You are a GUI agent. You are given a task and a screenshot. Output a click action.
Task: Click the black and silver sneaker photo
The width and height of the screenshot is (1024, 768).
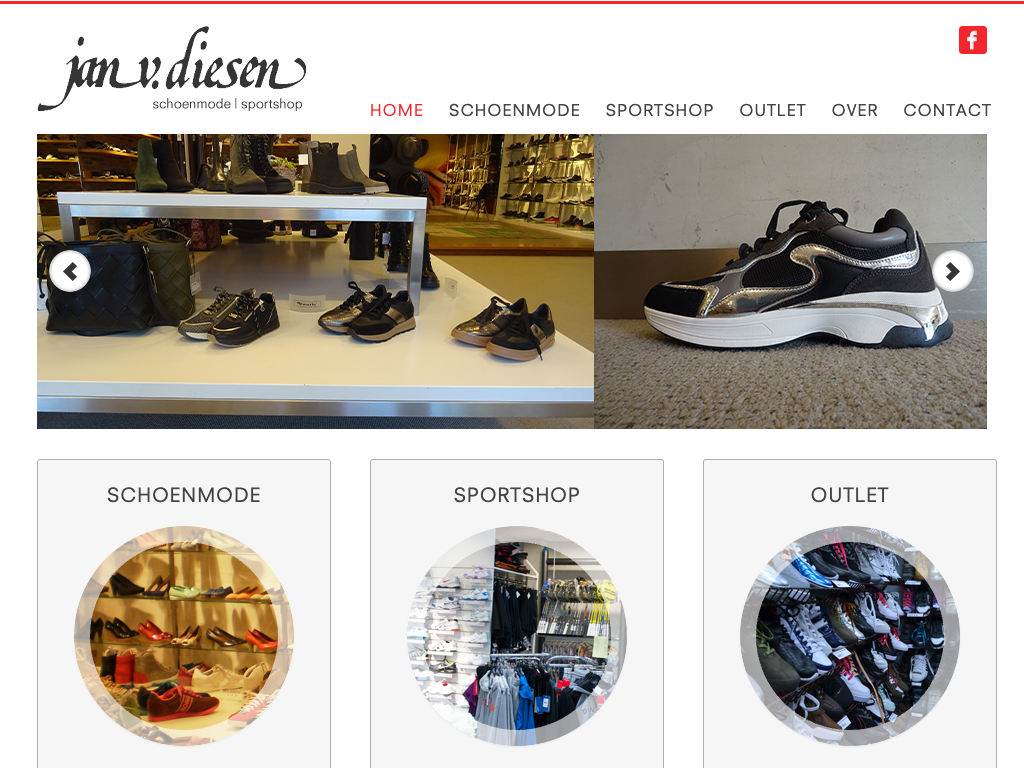tap(790, 281)
